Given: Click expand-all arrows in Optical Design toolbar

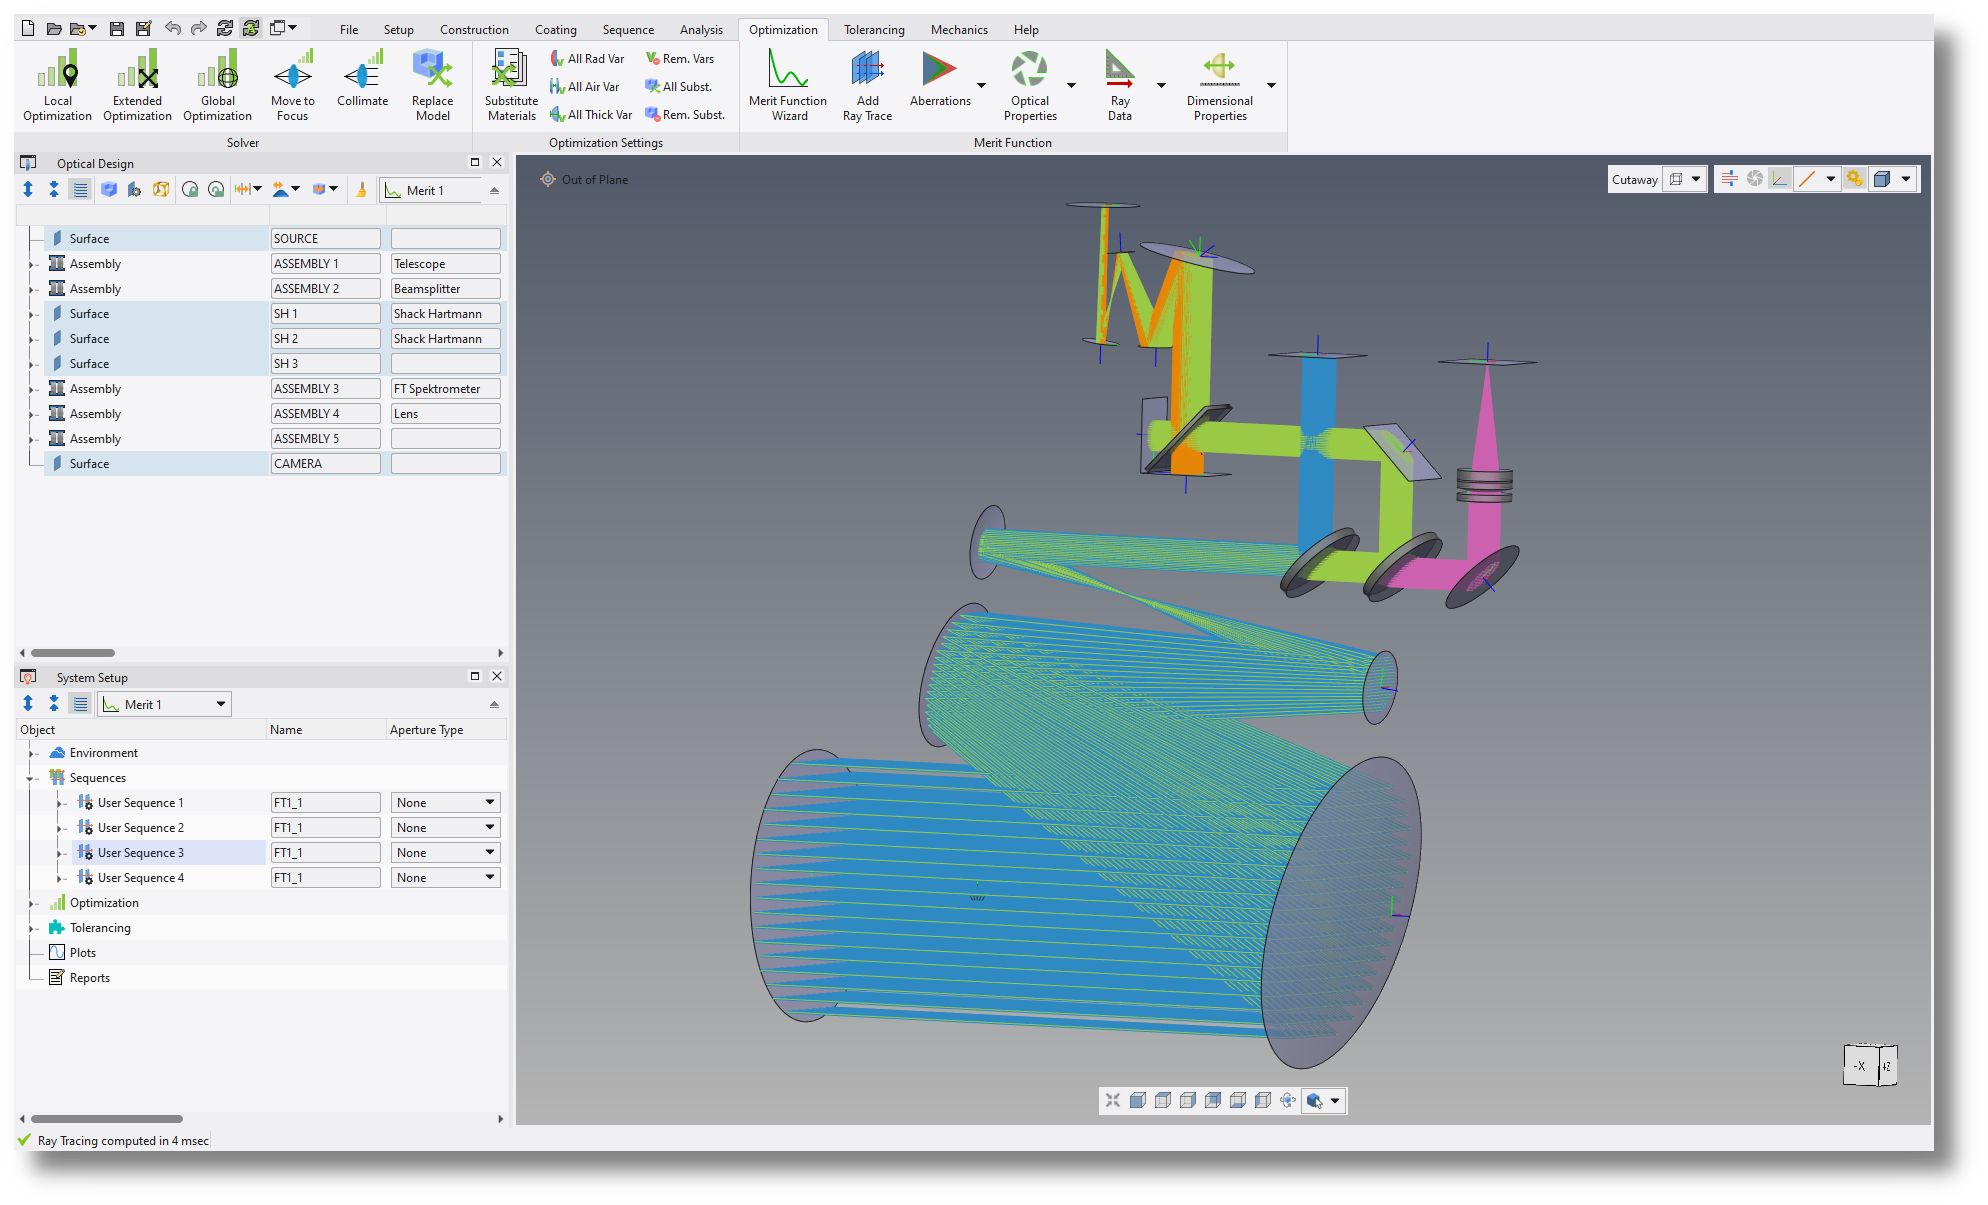Looking at the screenshot, I should [x=28, y=189].
